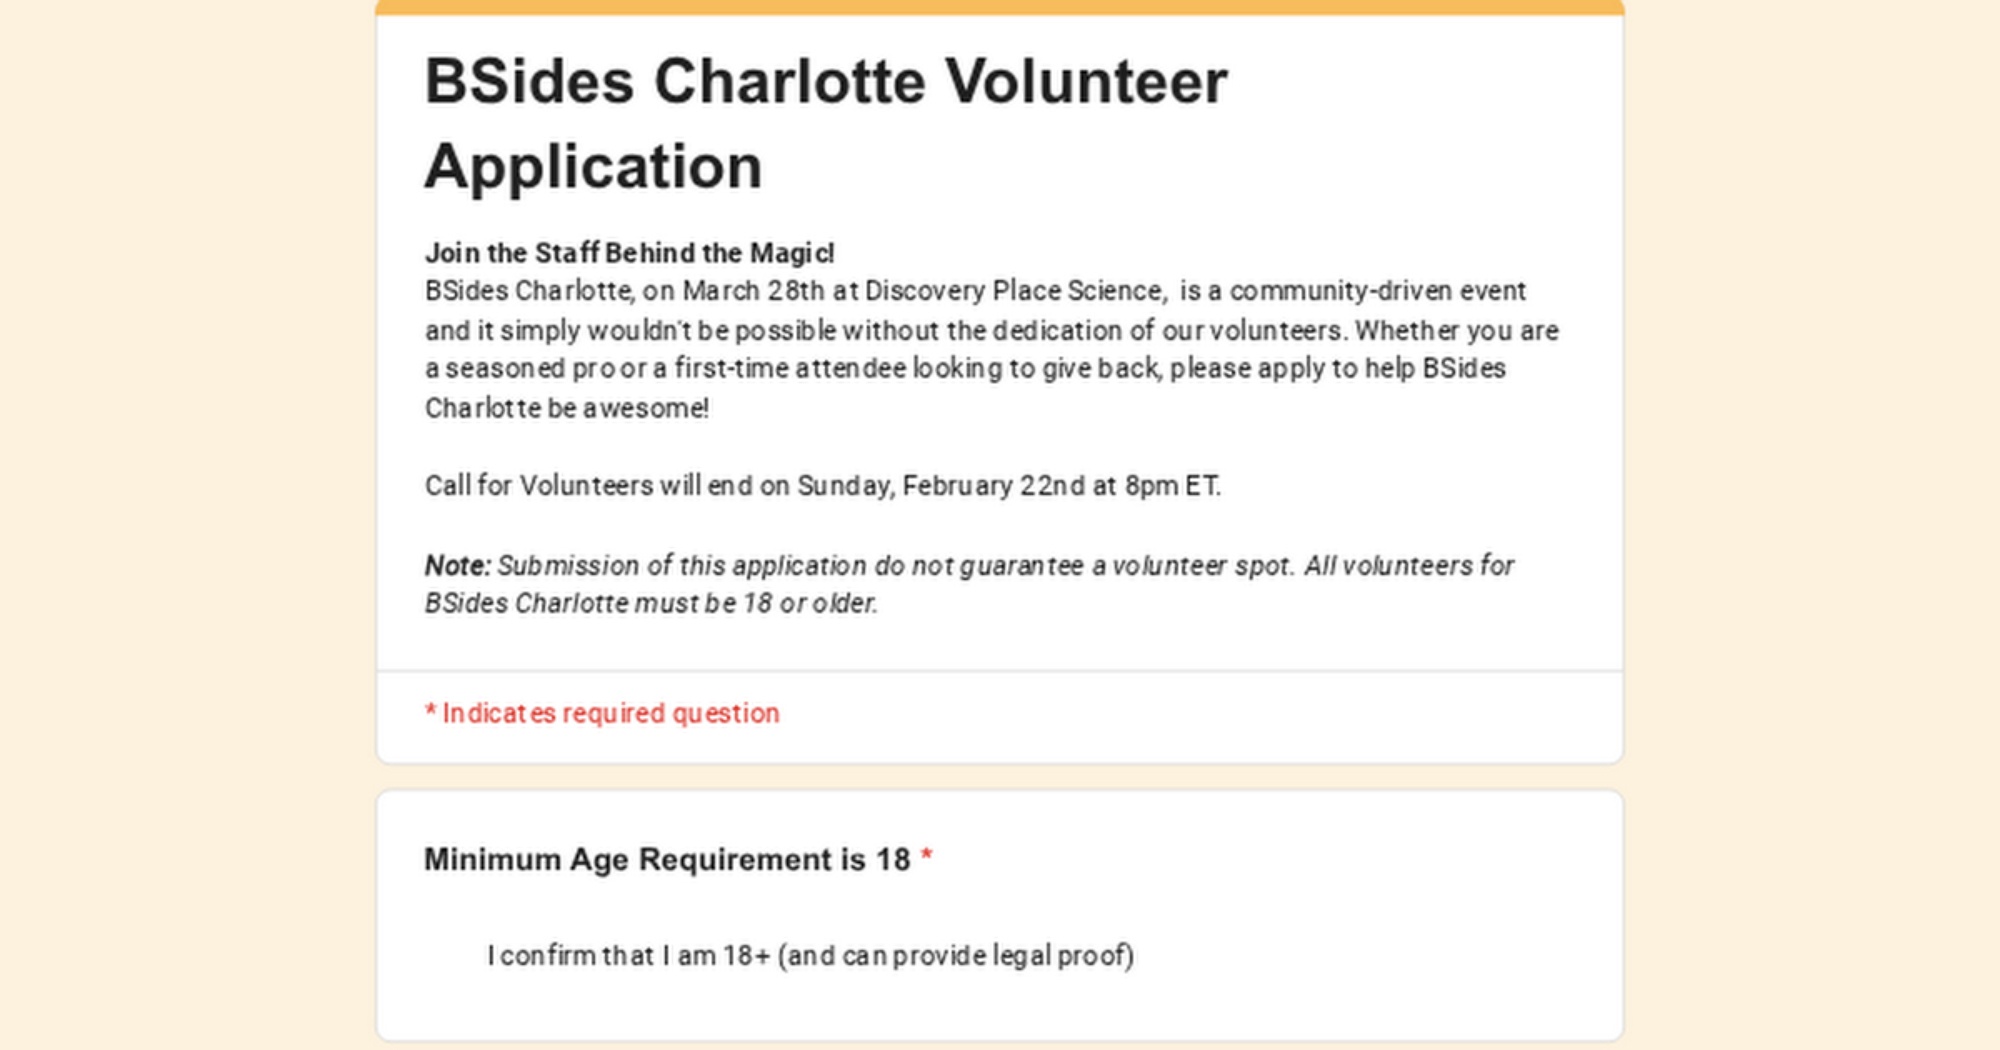The height and width of the screenshot is (1050, 2000).
Task: Click the red 'Indicates required question' text
Action: click(x=610, y=713)
